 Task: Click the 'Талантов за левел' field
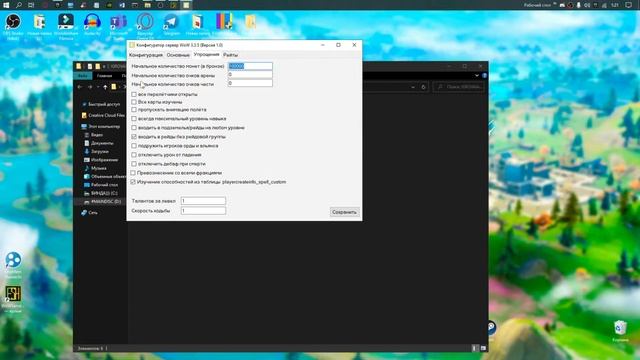(203, 201)
